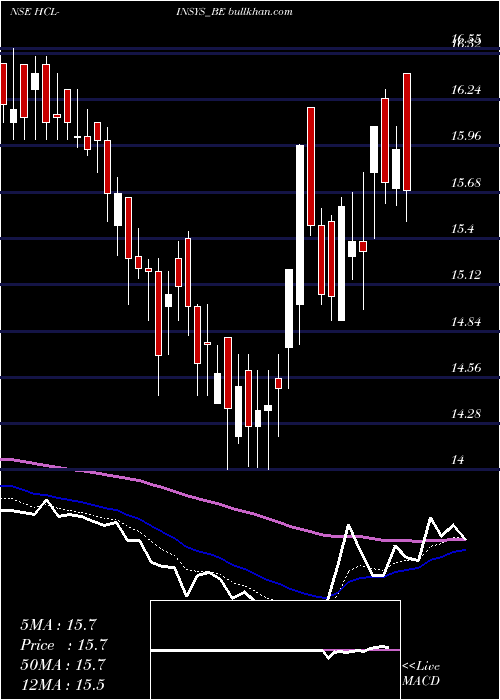The image size is (500, 700).
Task: Click the 15.68 price axis label
Action: coord(466,183)
